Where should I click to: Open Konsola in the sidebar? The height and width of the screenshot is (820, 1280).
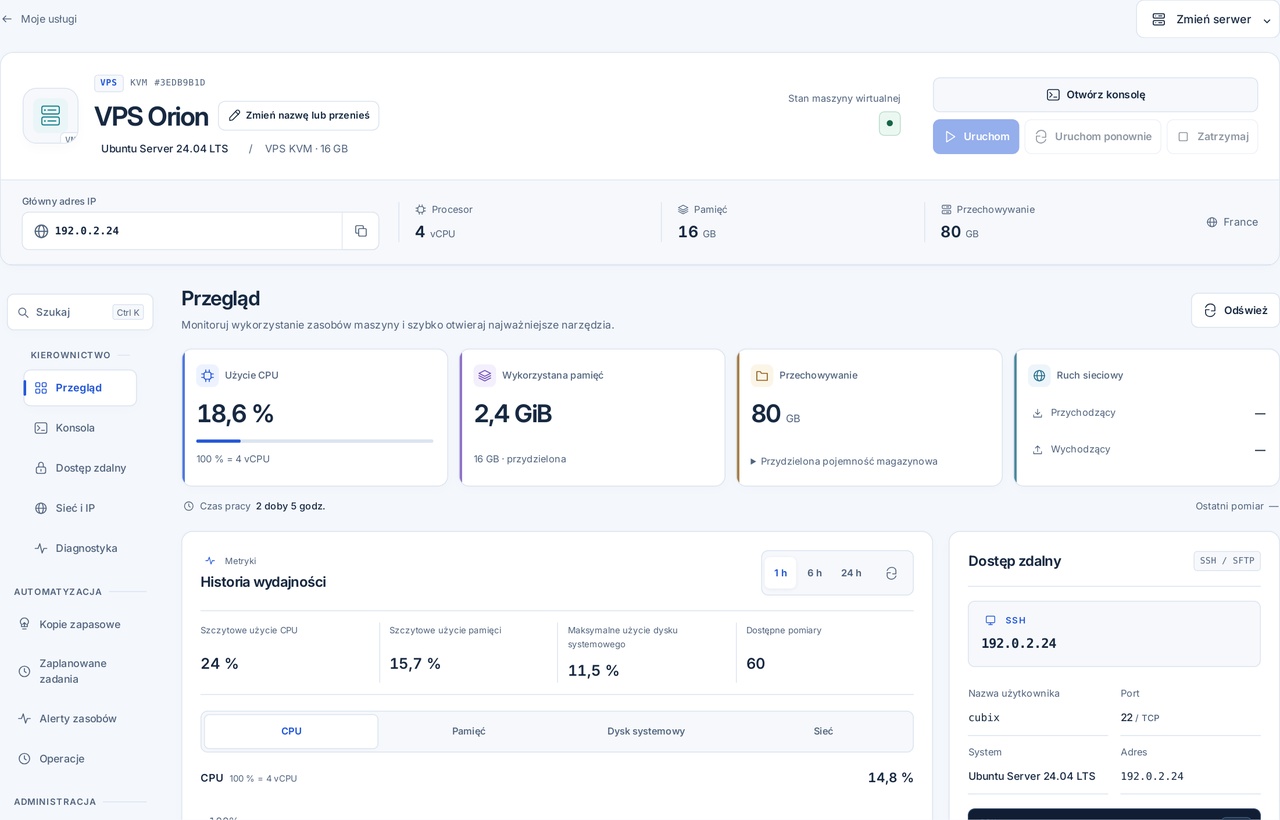point(80,428)
